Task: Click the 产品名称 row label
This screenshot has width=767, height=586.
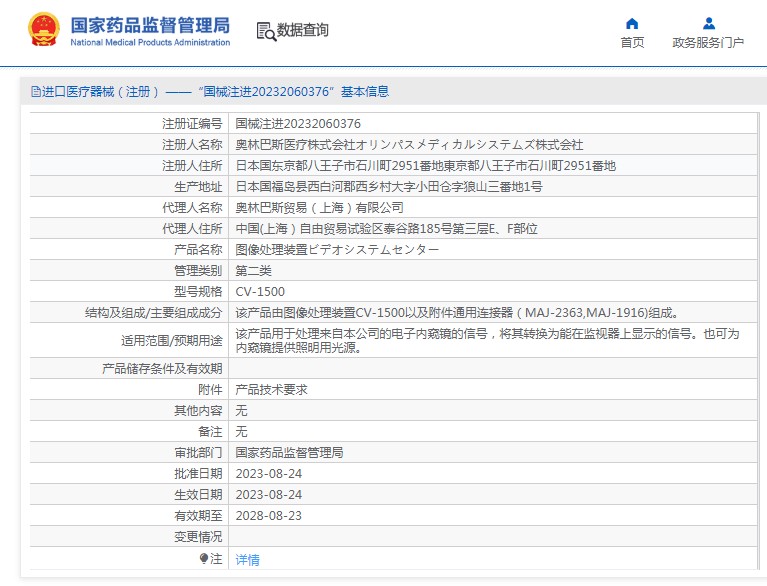Action: [x=198, y=250]
